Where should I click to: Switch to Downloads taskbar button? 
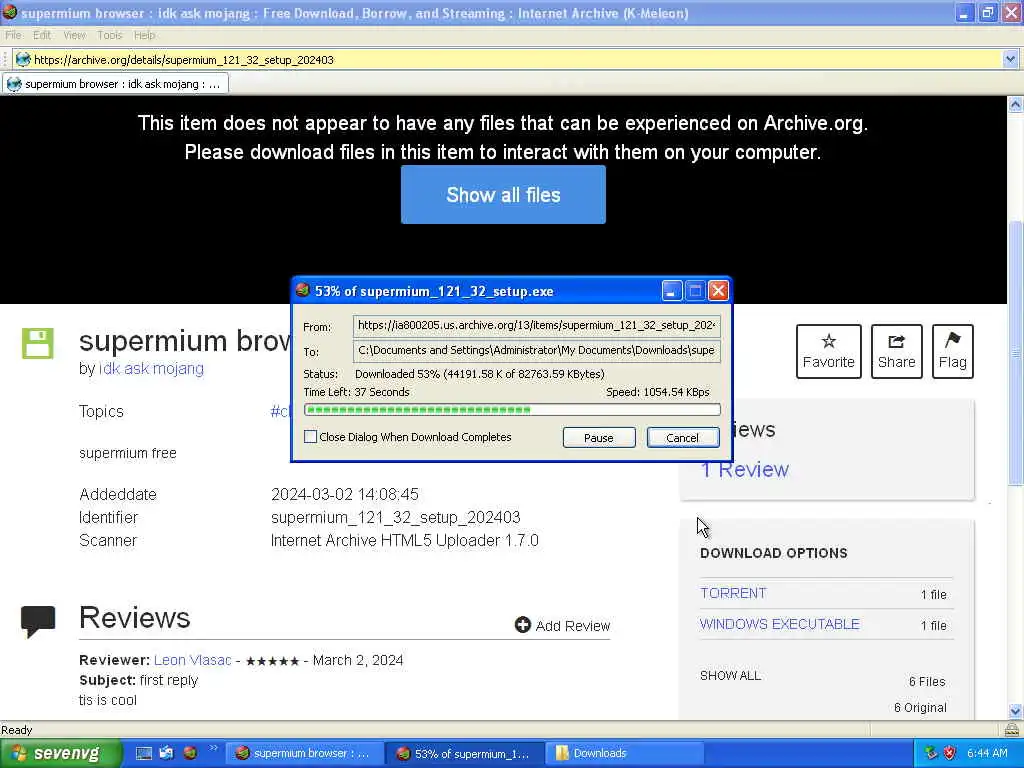click(x=626, y=753)
